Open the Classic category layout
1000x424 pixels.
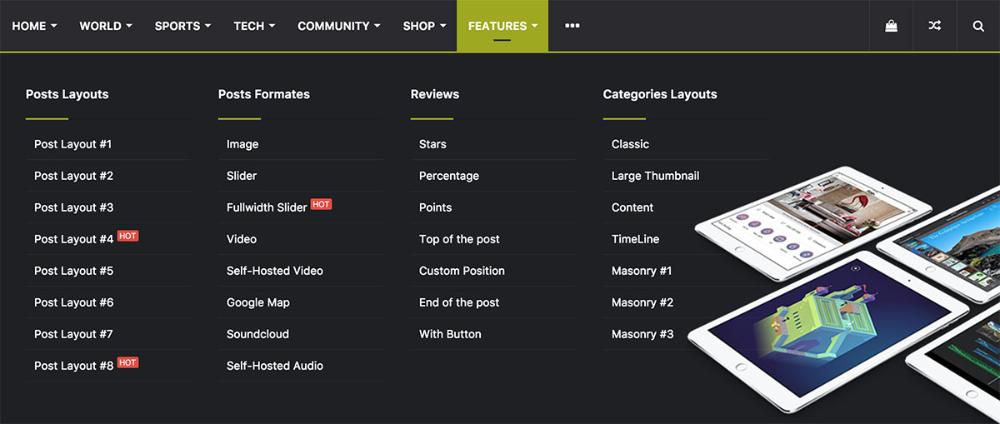[630, 144]
